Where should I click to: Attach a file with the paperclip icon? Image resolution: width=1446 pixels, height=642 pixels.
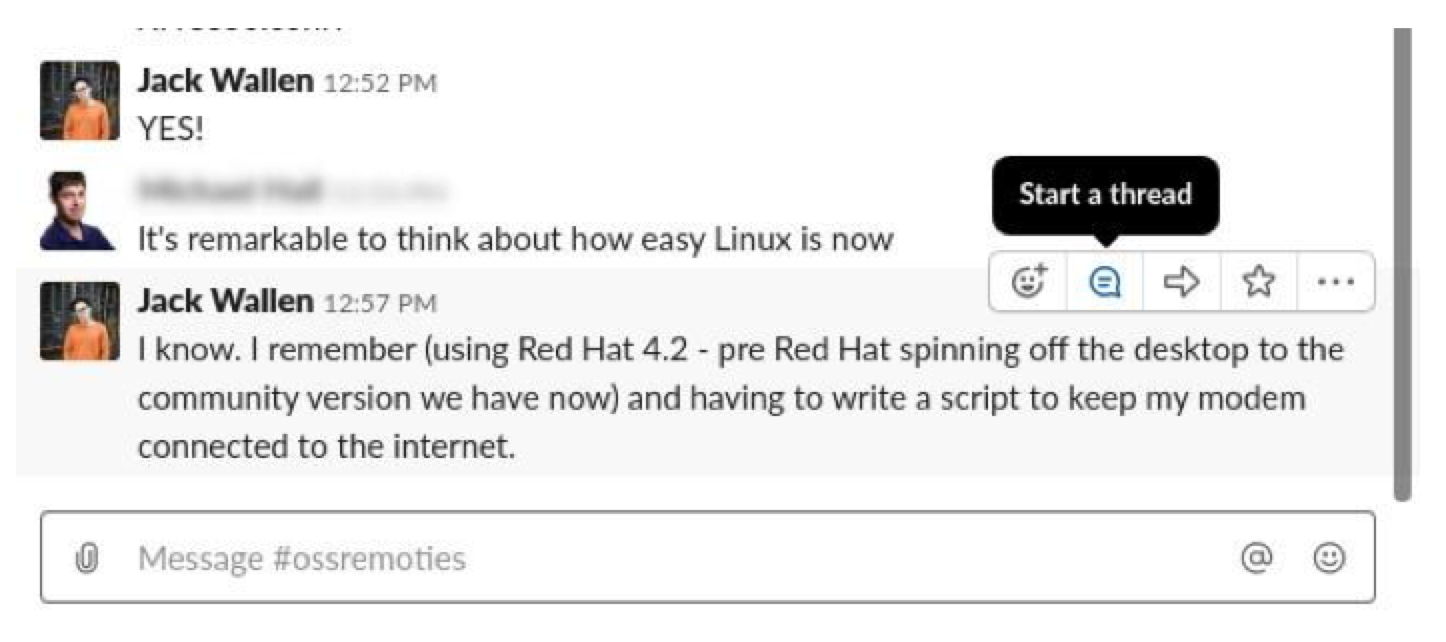click(86, 558)
